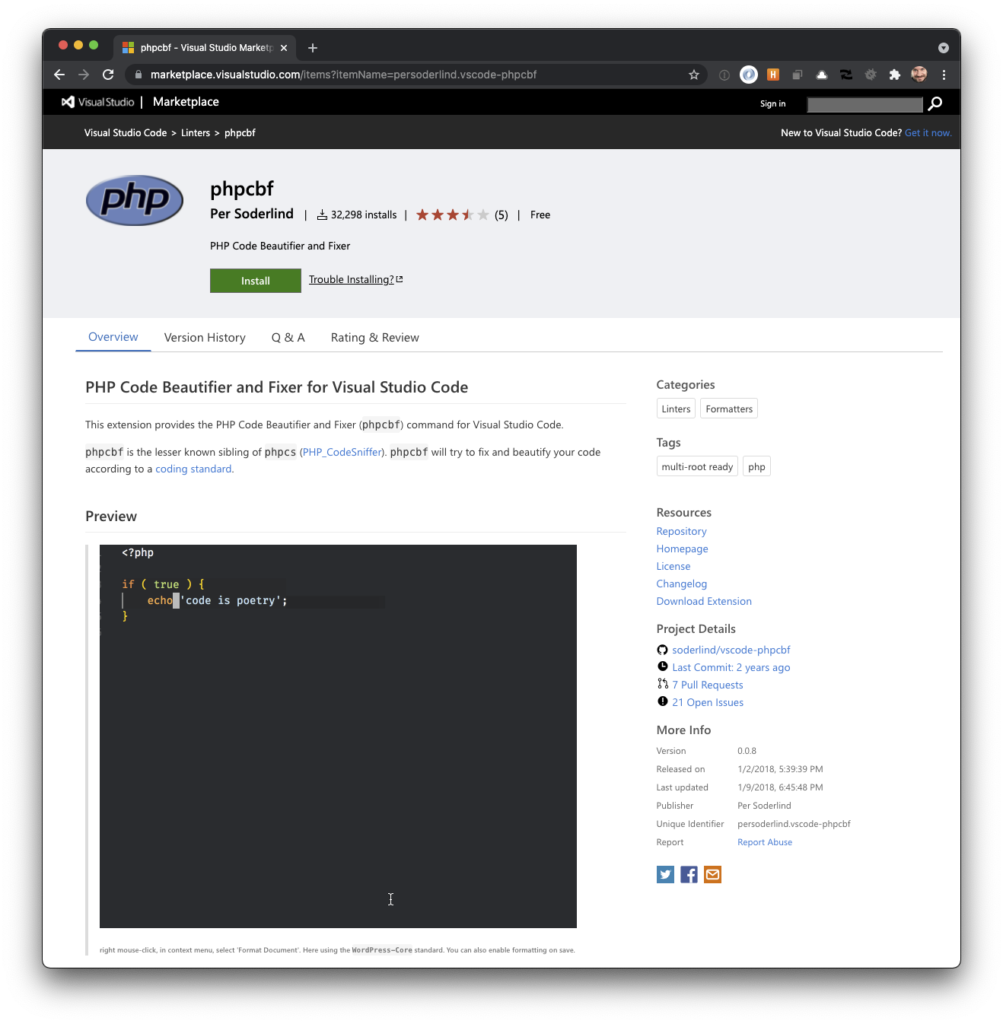
Task: Open the PHP_CodeSniffer link
Action: [342, 452]
